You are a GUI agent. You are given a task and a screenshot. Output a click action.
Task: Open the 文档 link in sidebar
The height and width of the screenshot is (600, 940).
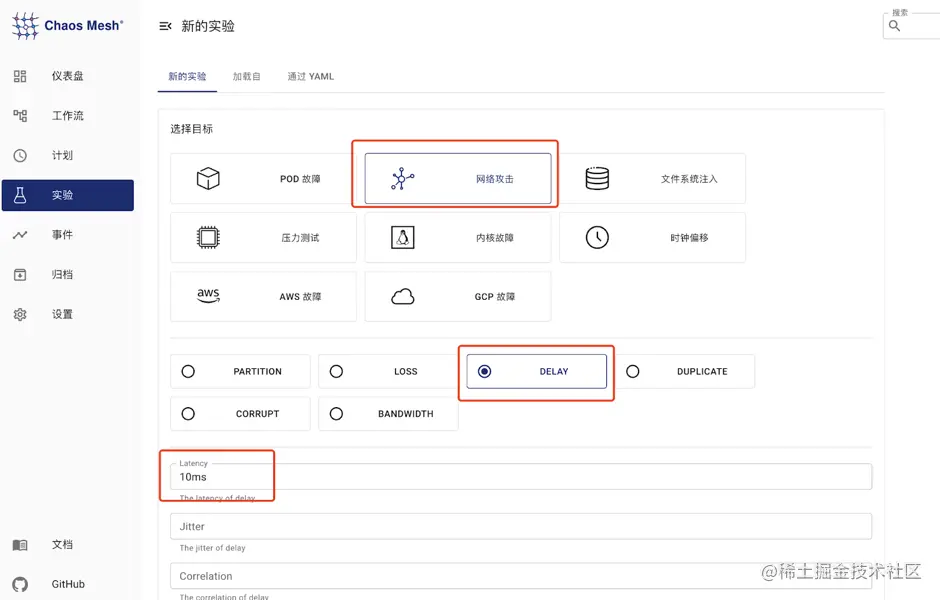68,544
